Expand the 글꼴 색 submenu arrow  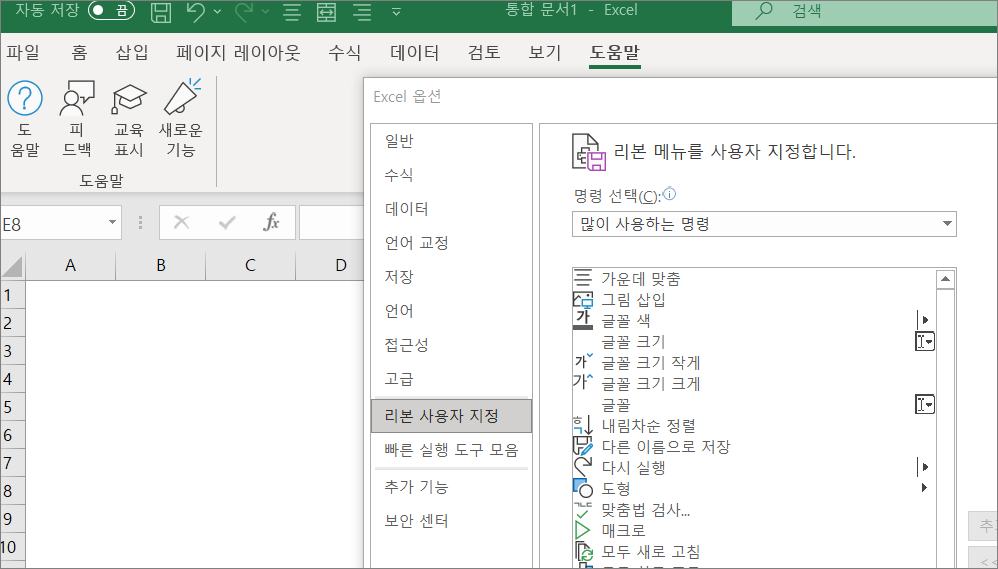coord(924,320)
